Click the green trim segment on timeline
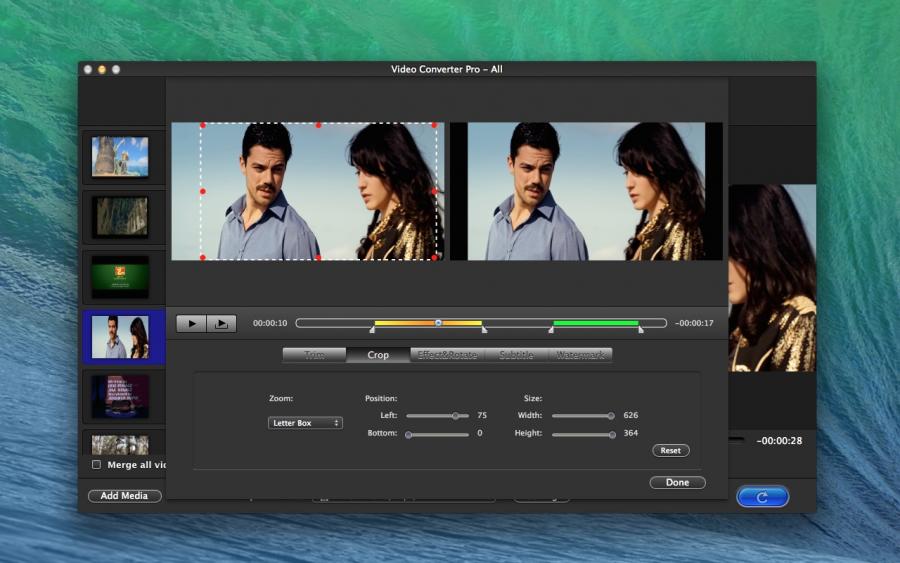 pyautogui.click(x=596, y=323)
